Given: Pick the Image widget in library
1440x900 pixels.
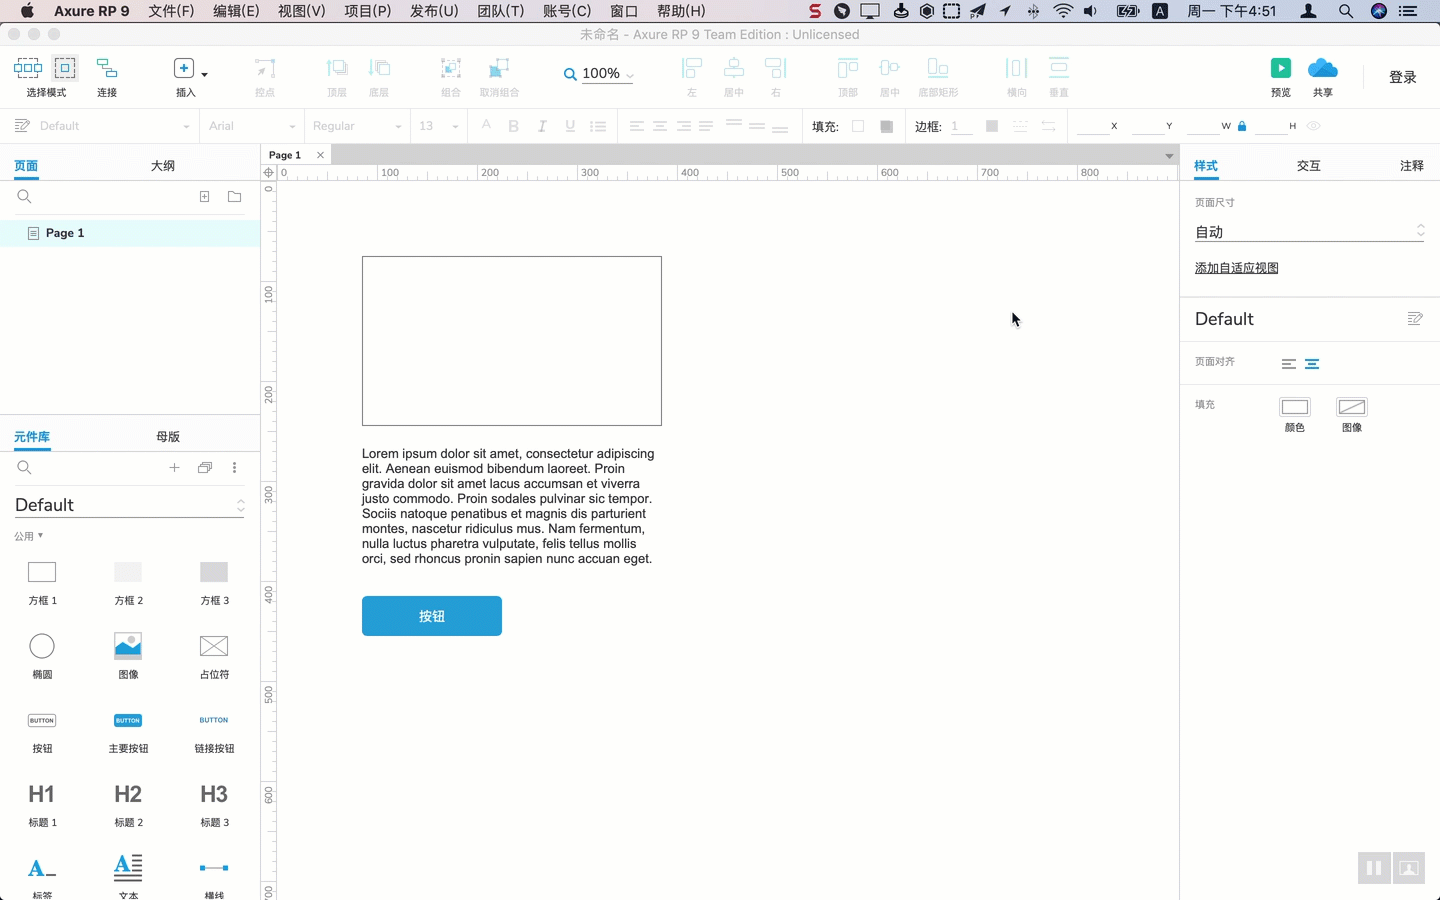Looking at the screenshot, I should tap(128, 646).
